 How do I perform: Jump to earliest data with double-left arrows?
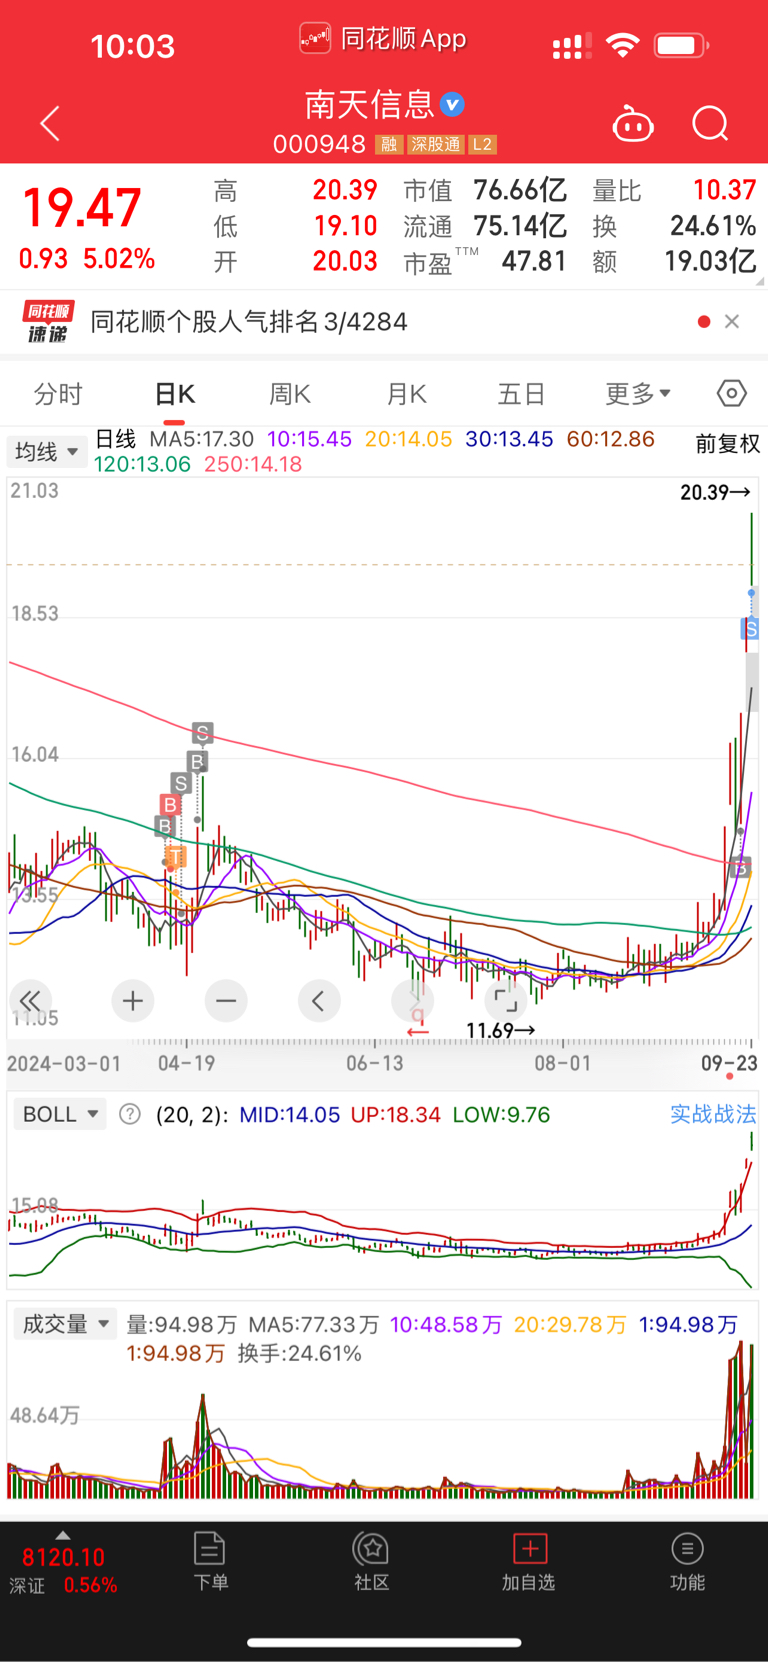pos(30,1000)
